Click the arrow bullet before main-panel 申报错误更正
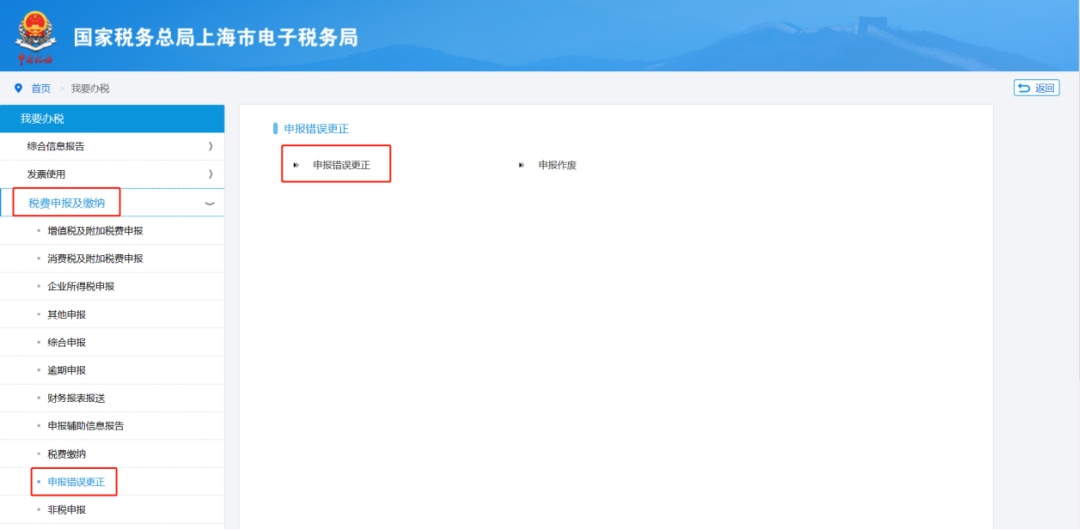 tap(296, 165)
